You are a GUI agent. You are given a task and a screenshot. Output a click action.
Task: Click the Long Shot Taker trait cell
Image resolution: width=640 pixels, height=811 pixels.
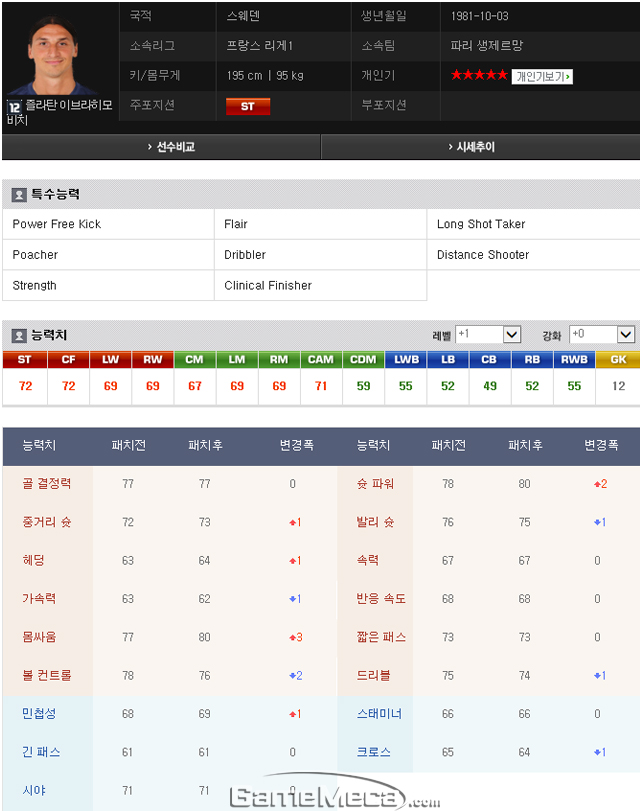pyautogui.click(x=533, y=224)
